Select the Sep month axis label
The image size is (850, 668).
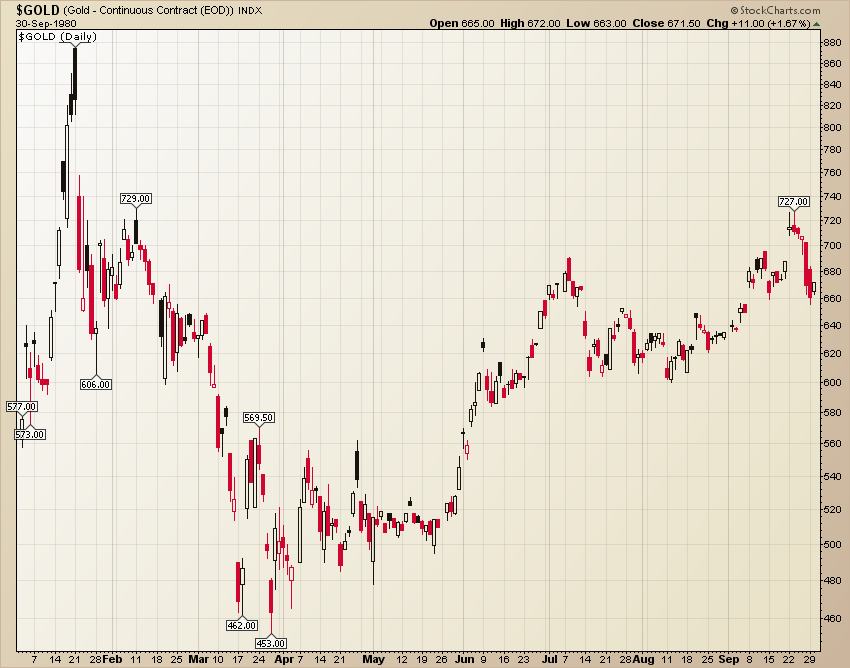pyautogui.click(x=728, y=660)
